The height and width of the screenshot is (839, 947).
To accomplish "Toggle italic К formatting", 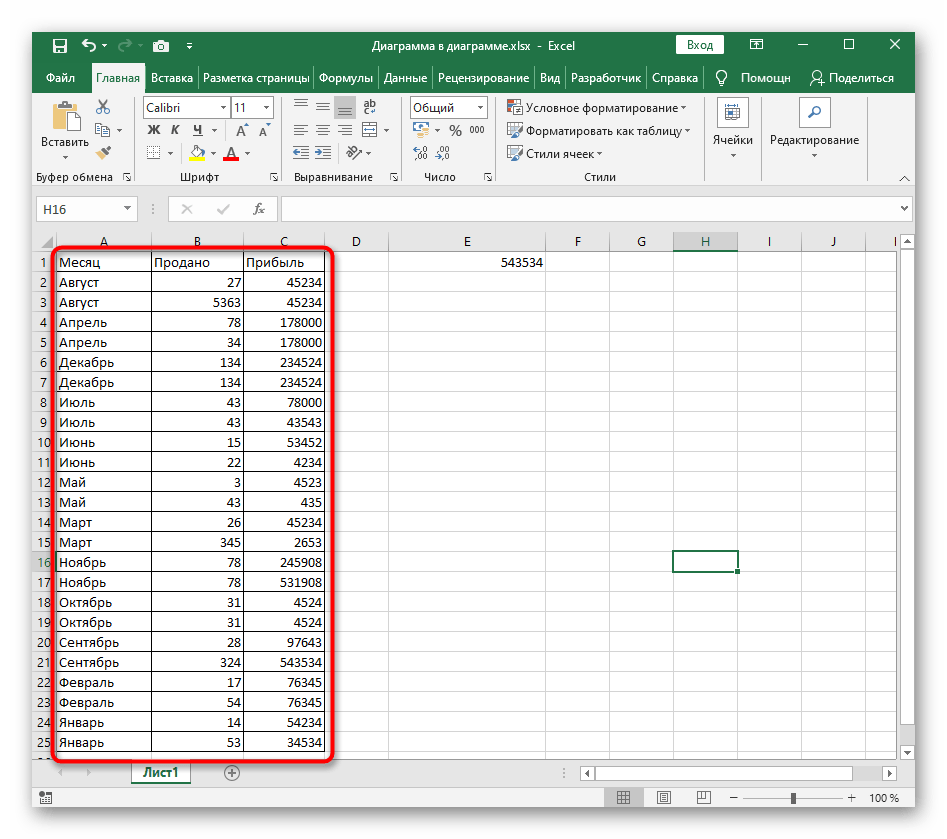I will (175, 130).
